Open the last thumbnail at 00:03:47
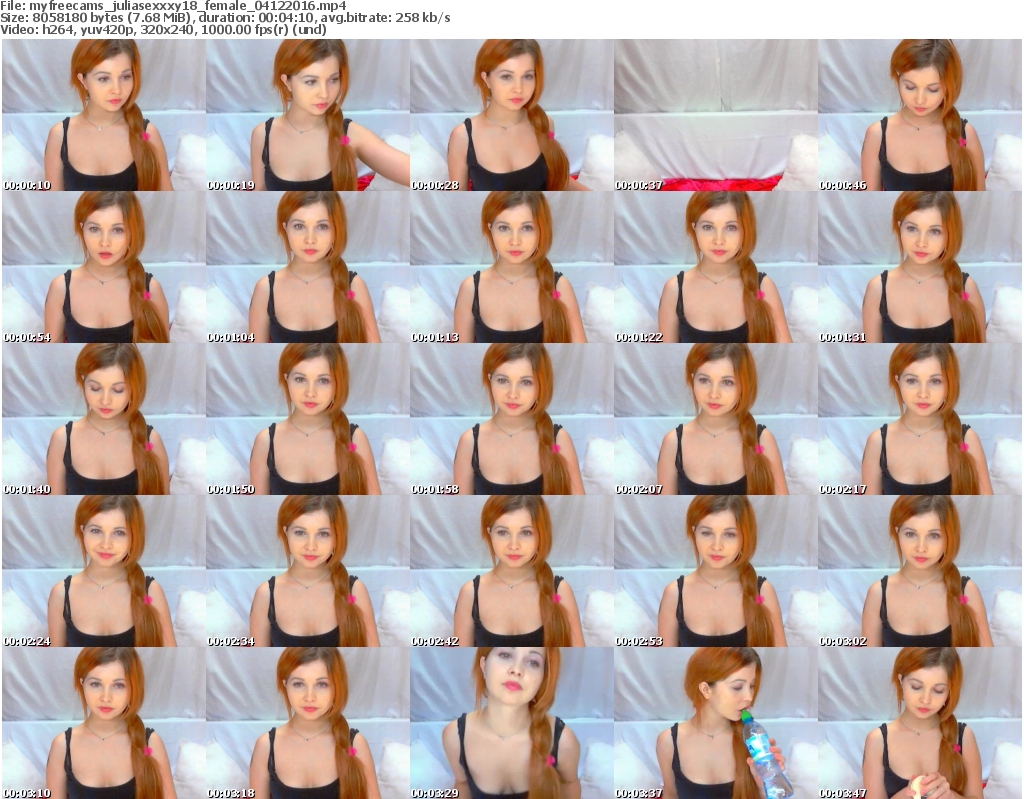The image size is (1024, 799). pos(919,723)
